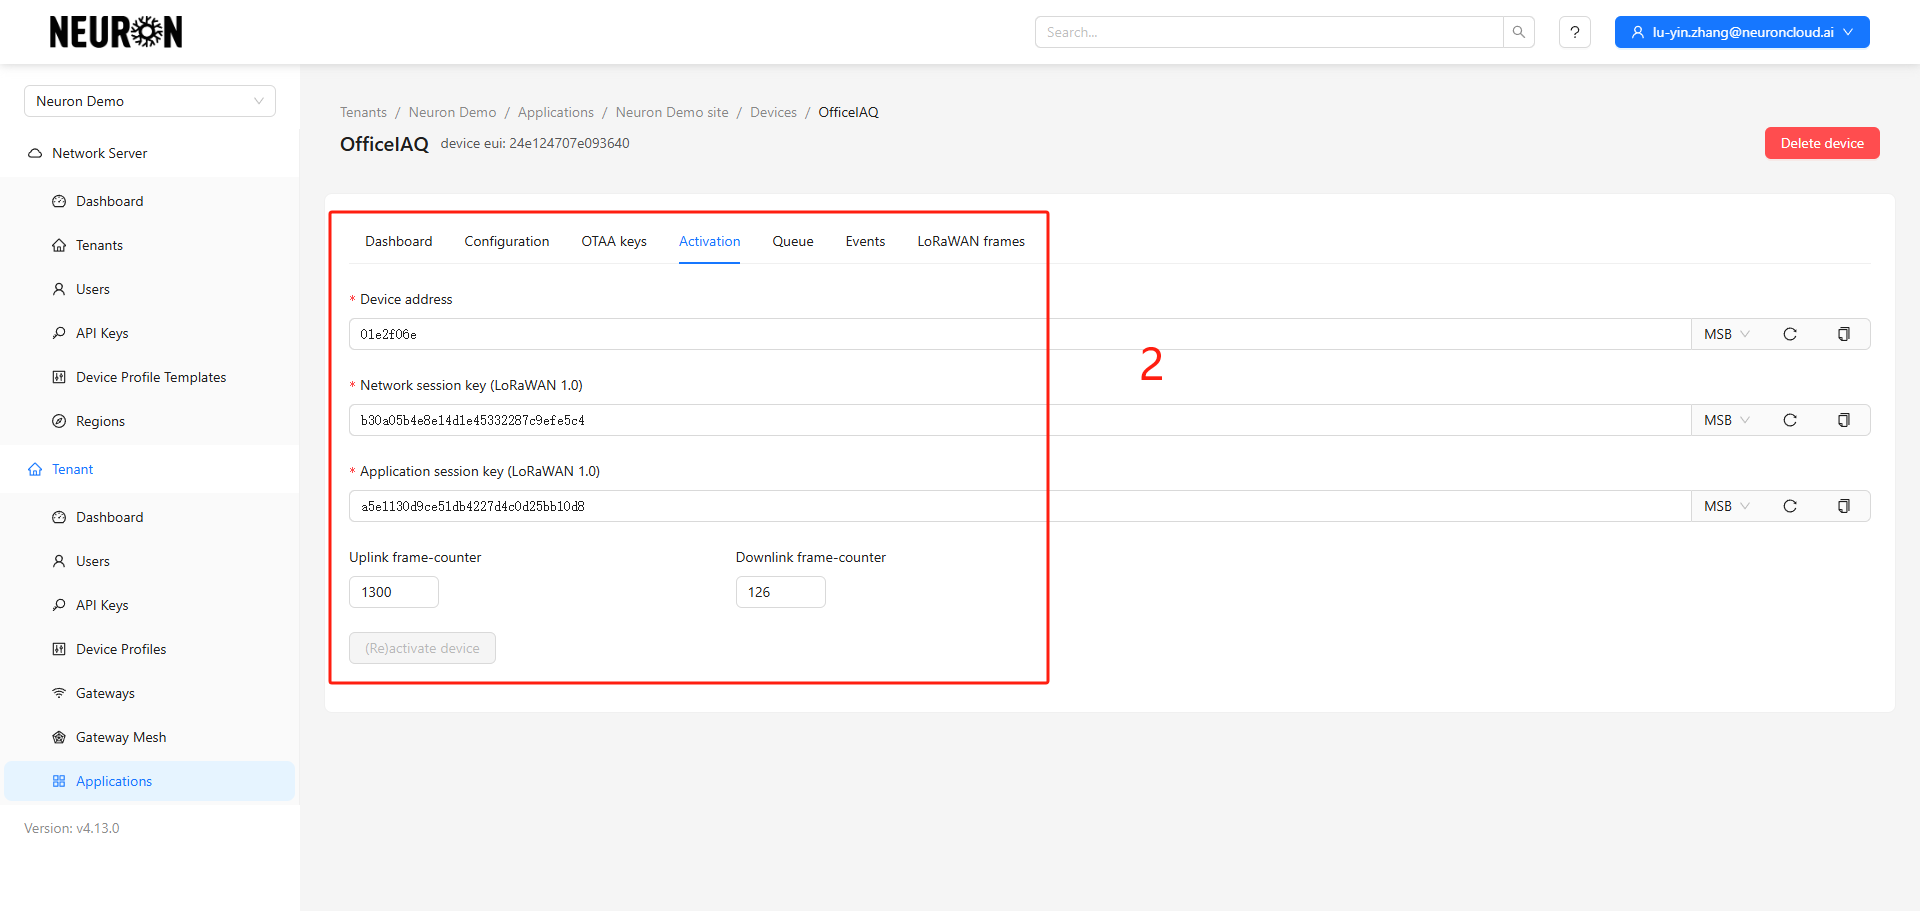The width and height of the screenshot is (1920, 911).
Task: Click the Gateways wifi icon
Action: (59, 693)
